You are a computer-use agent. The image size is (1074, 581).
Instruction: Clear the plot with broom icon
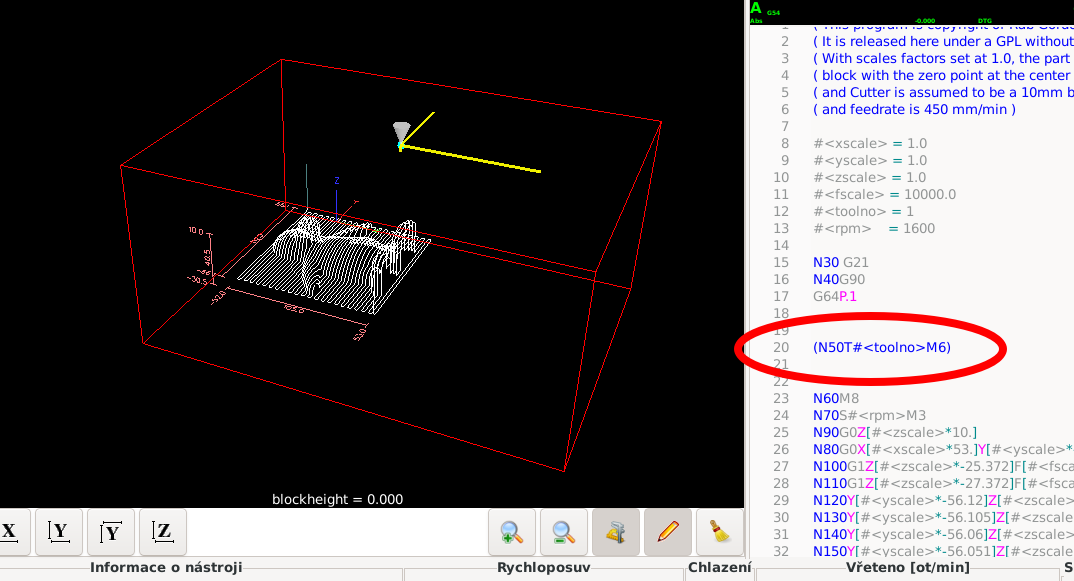tap(720, 532)
